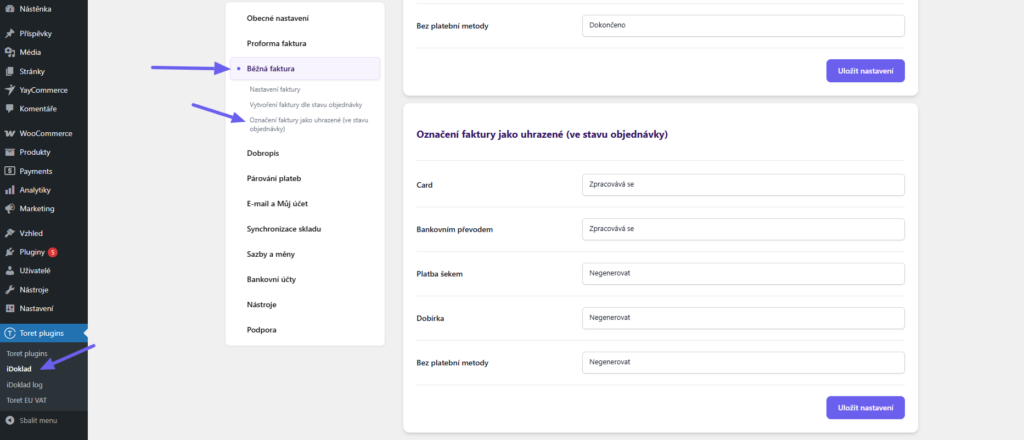Click the Card field label
Screen dimensions: 1024x440
coord(424,185)
